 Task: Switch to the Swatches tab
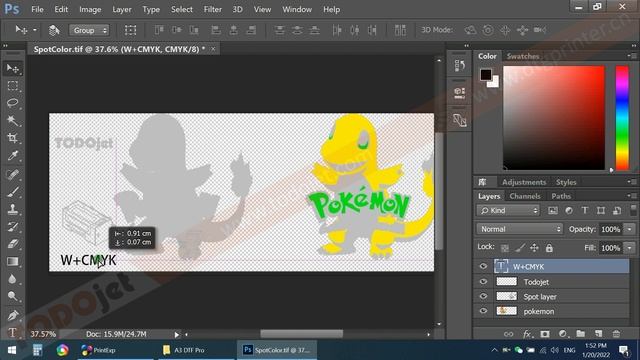[x=523, y=56]
